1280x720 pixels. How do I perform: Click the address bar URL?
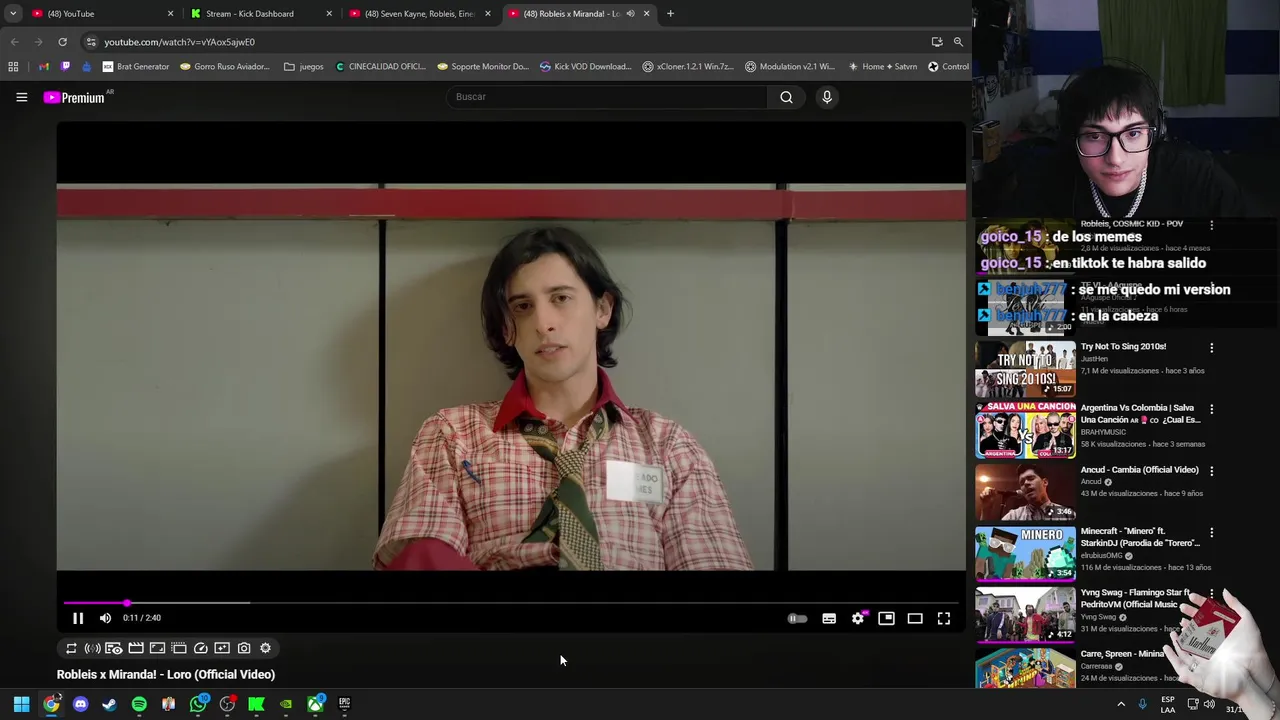pos(180,42)
